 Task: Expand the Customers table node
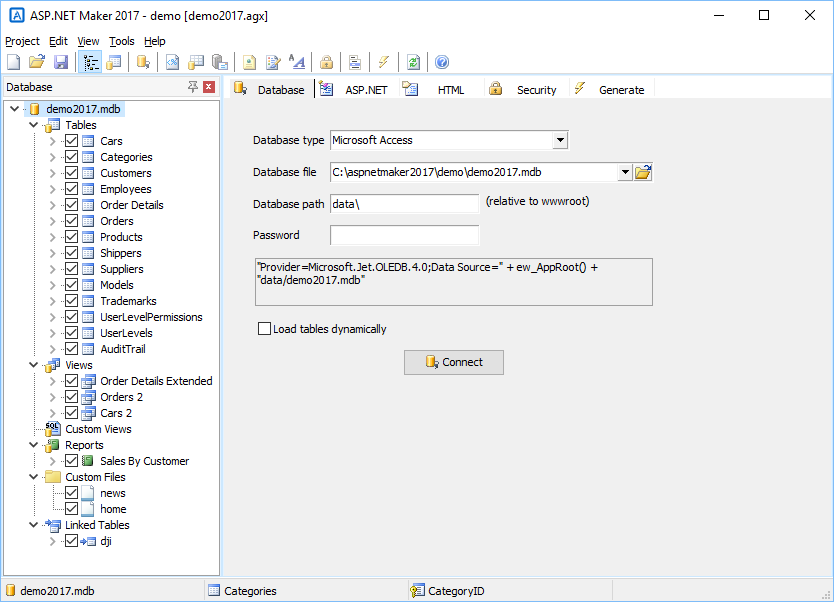52,173
